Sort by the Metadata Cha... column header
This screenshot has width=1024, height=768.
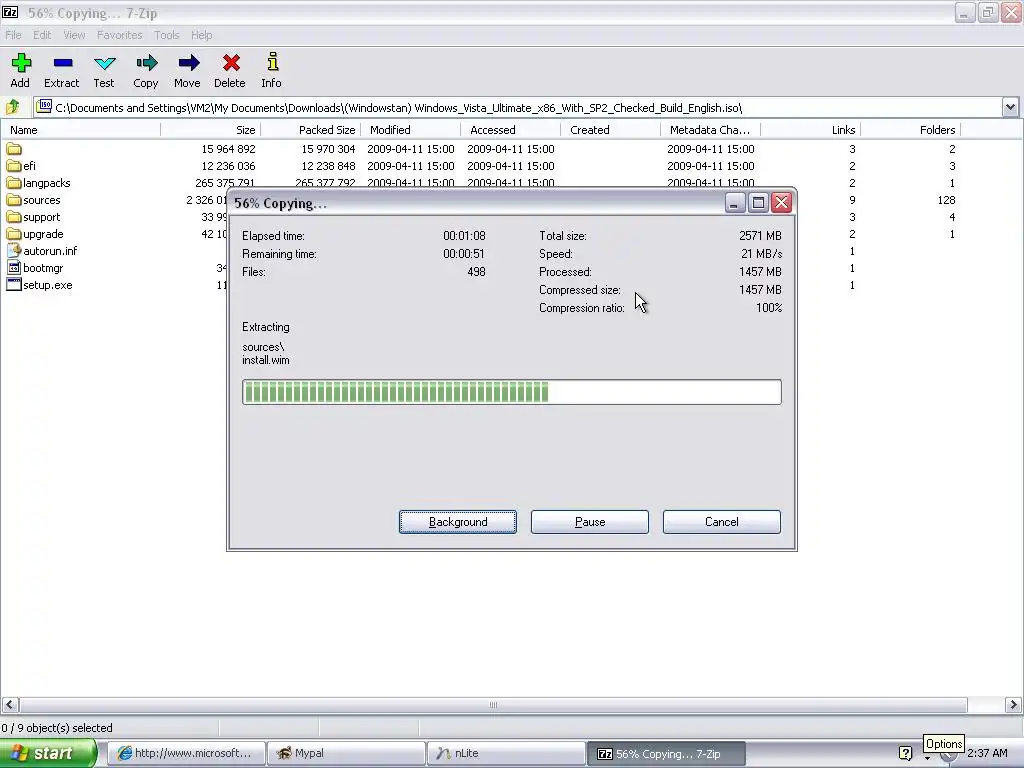[x=710, y=130]
